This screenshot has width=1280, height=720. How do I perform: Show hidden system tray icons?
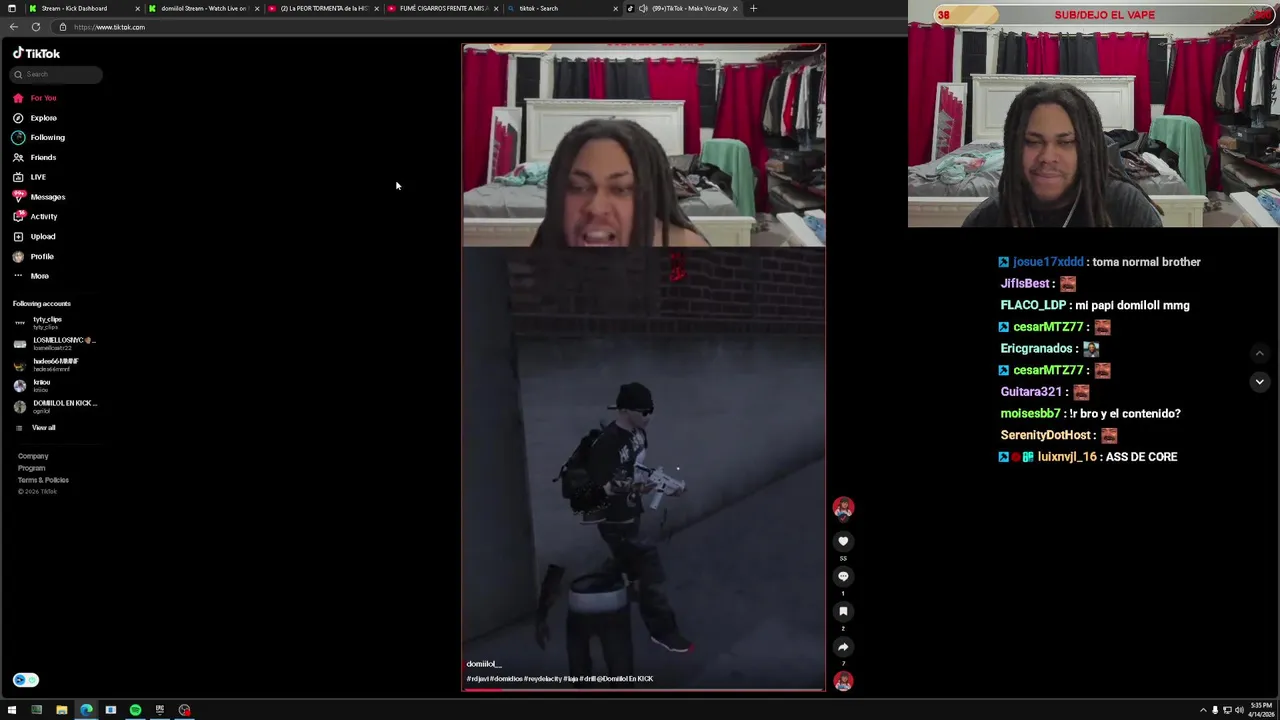(x=1203, y=710)
